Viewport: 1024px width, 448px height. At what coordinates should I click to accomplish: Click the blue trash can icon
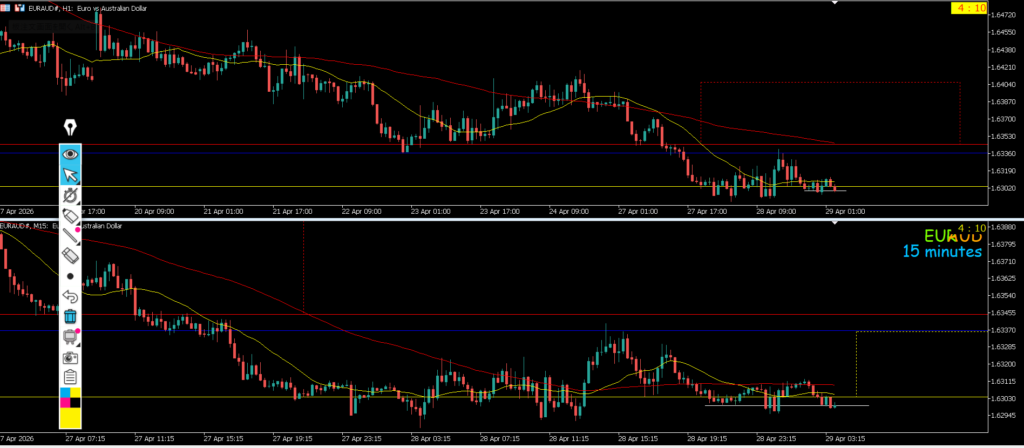point(70,316)
